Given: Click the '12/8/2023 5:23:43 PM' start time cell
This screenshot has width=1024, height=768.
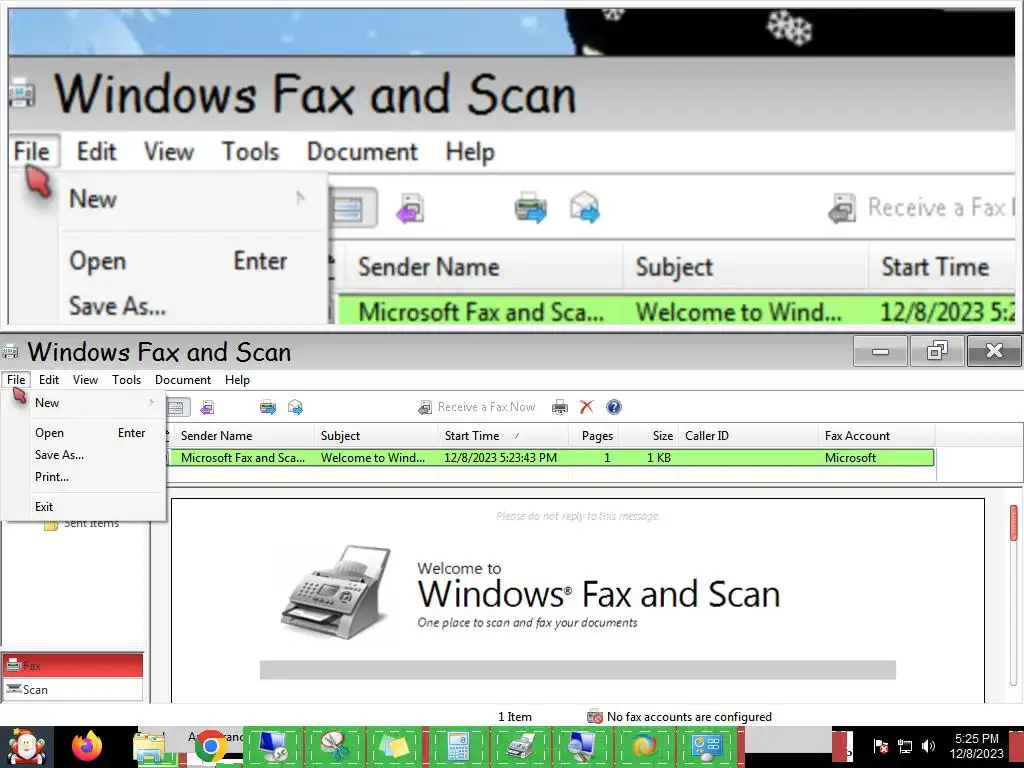Looking at the screenshot, I should 500,458.
